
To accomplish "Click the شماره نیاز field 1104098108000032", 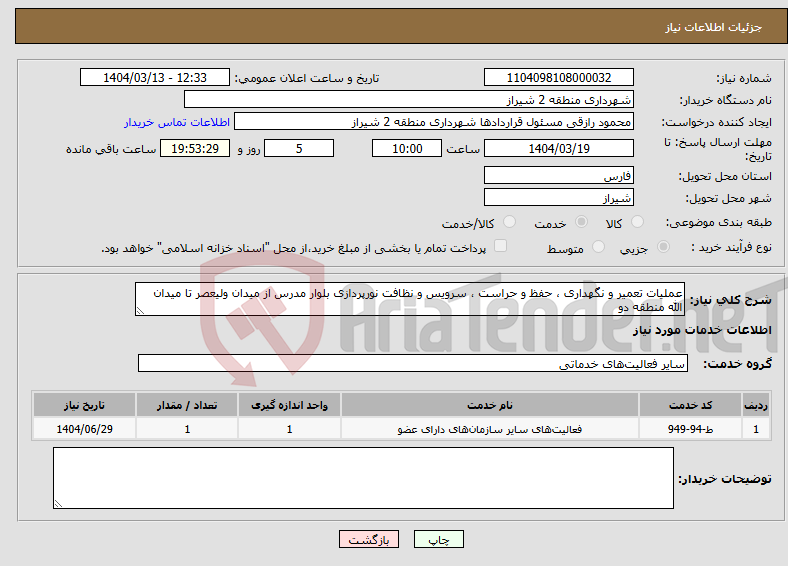I will [558, 77].
